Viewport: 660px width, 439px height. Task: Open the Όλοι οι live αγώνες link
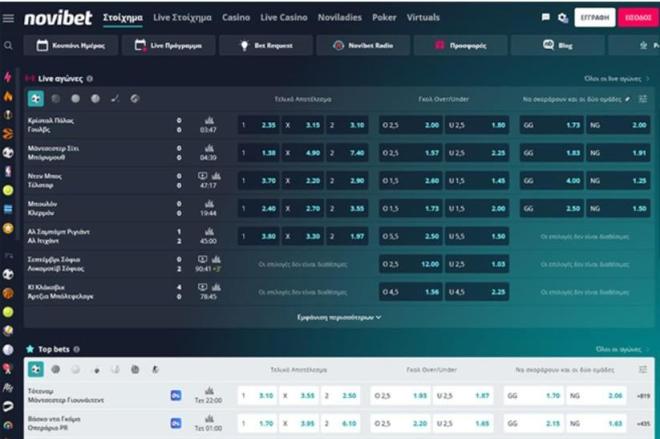617,79
